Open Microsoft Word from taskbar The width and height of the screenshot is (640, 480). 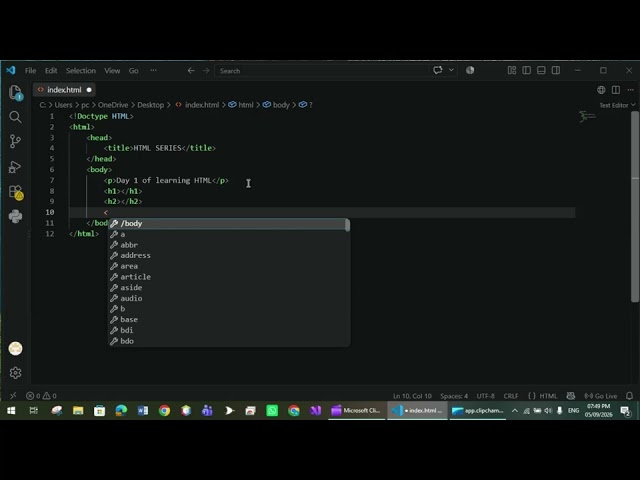point(143,410)
